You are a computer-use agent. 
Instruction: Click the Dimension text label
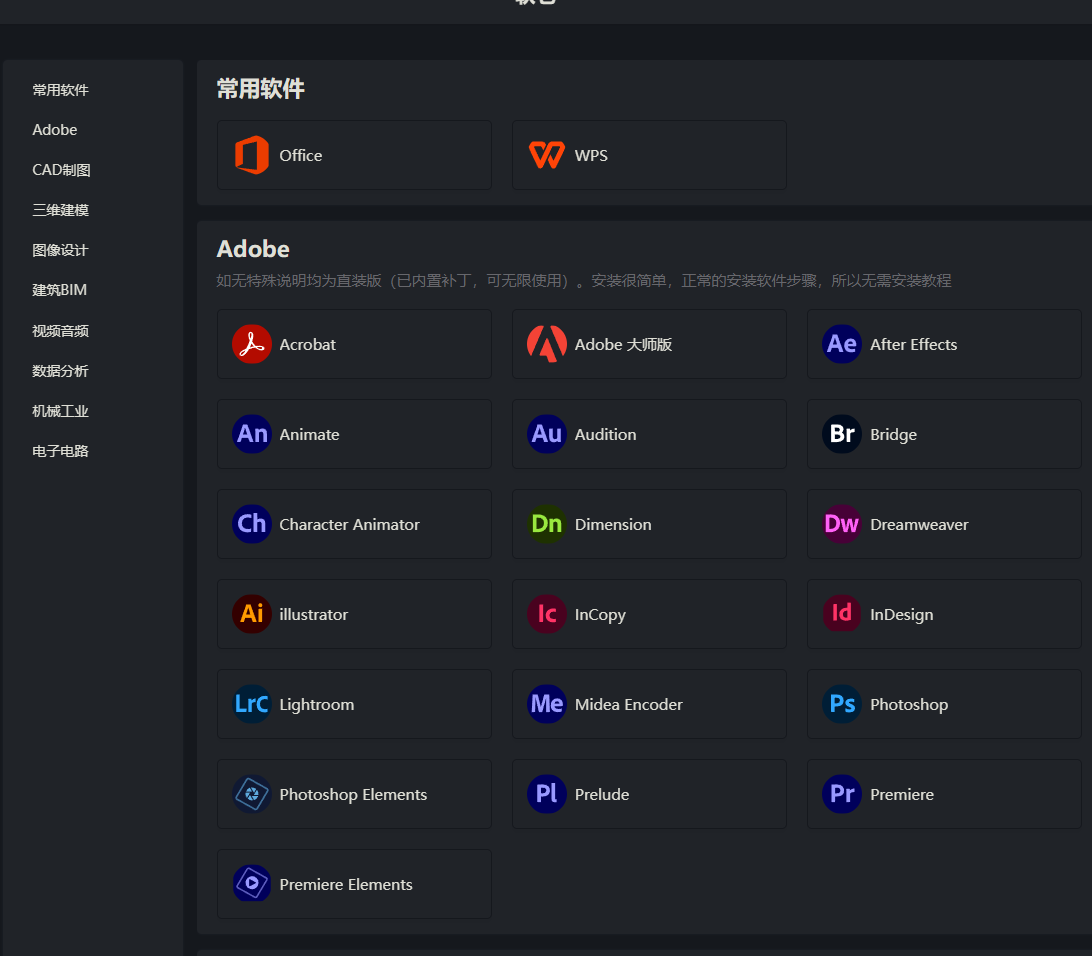point(613,524)
